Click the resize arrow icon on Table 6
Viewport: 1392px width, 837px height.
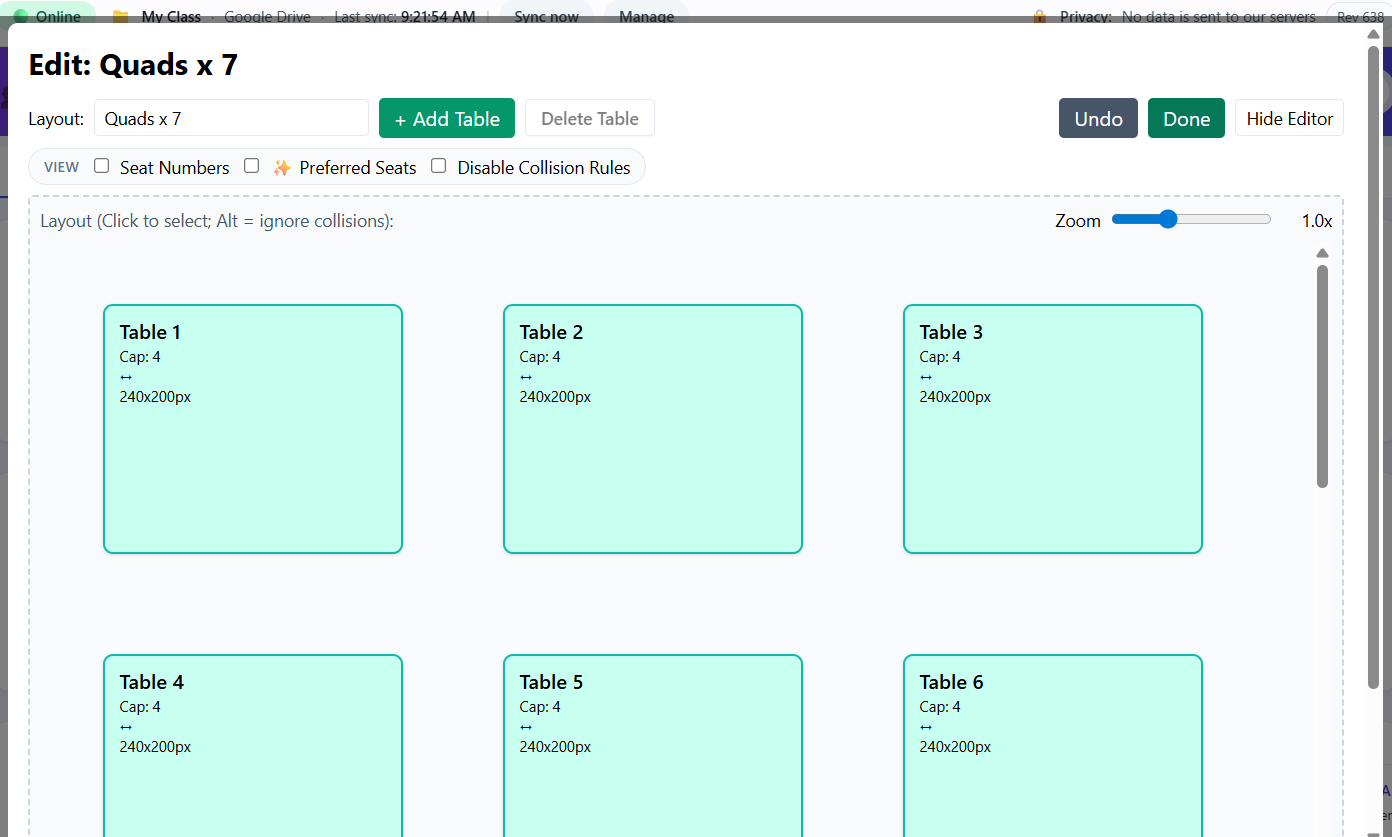click(x=924, y=727)
